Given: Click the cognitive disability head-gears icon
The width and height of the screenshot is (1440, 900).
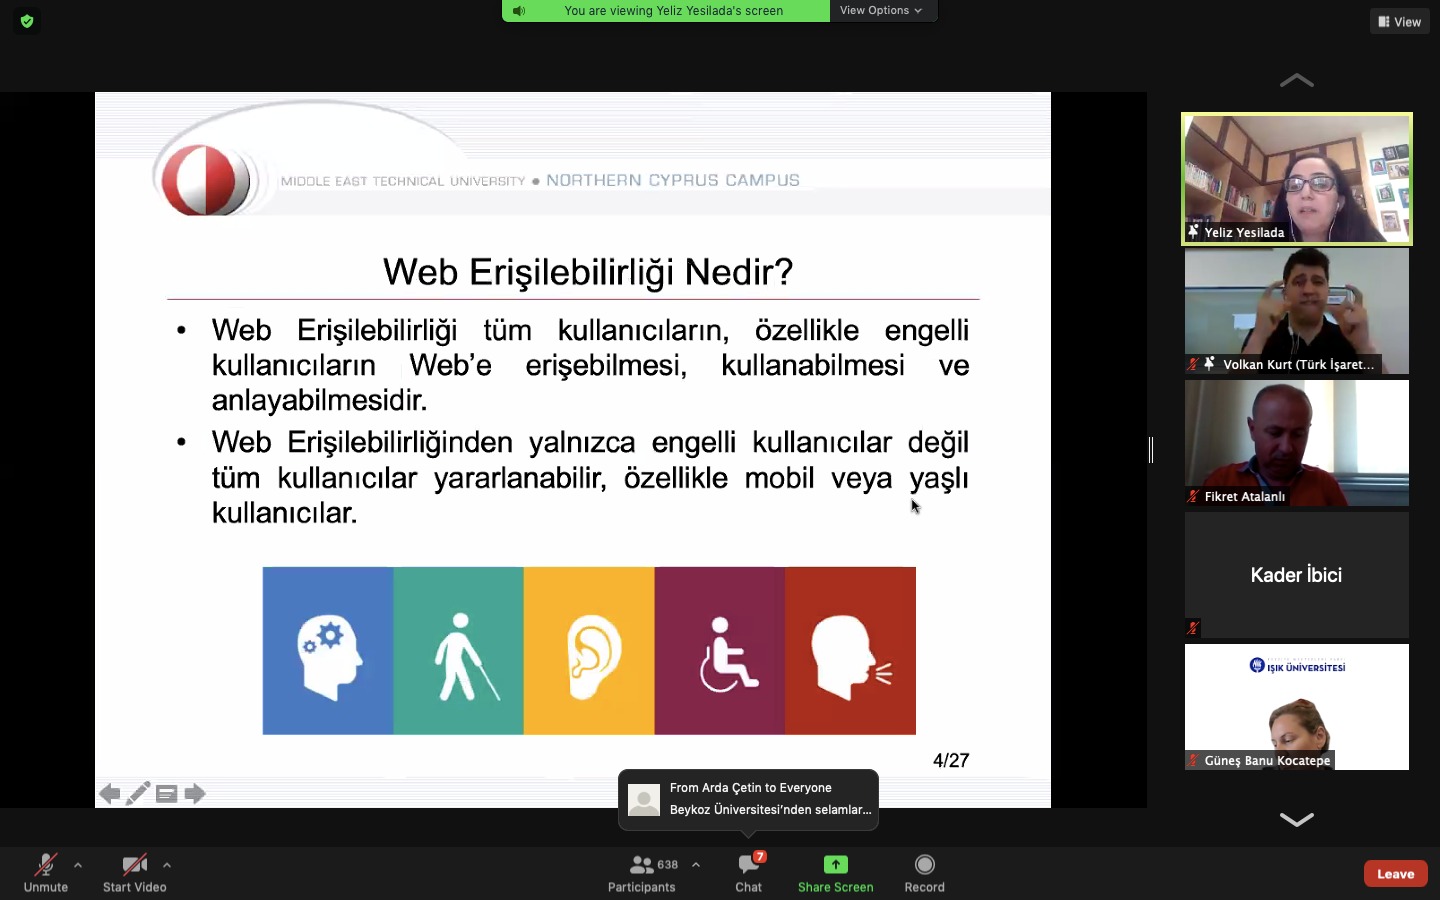Looking at the screenshot, I should 328,651.
